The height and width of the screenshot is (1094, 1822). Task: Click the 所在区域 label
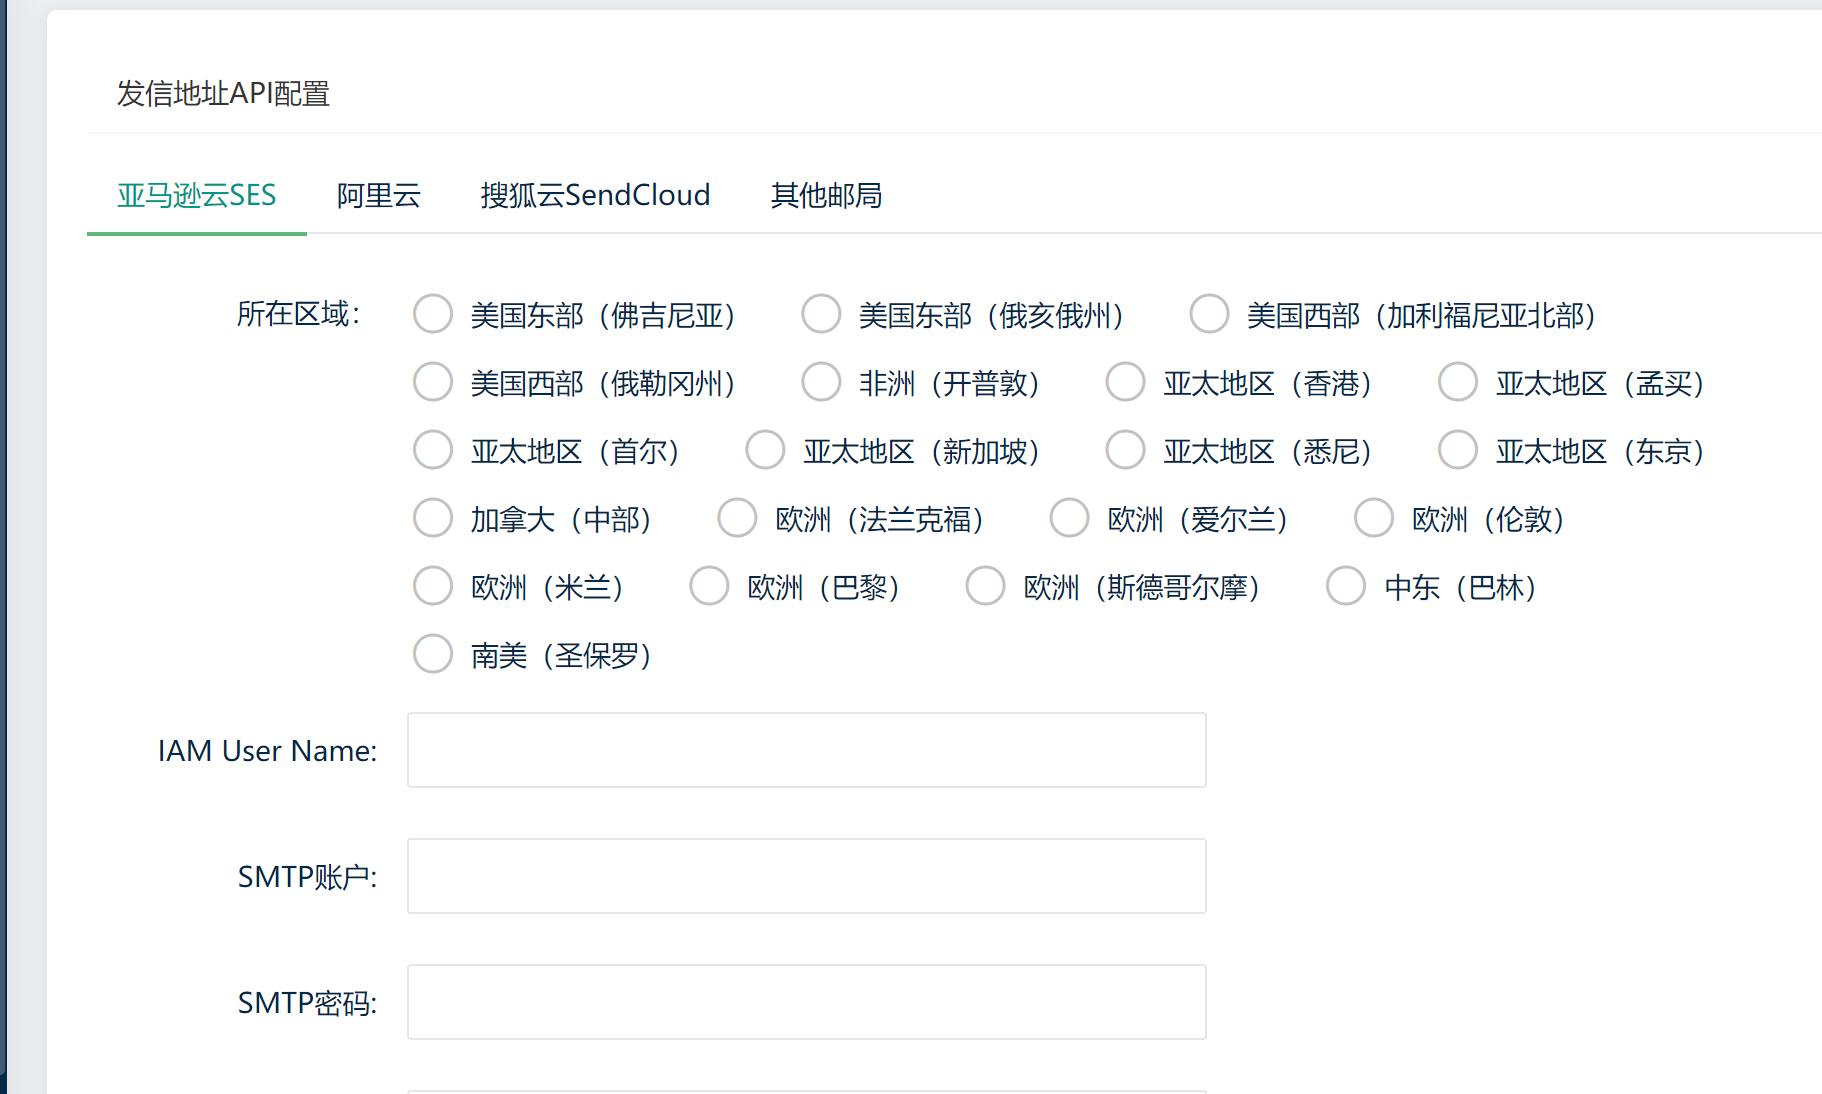pyautogui.click(x=298, y=314)
